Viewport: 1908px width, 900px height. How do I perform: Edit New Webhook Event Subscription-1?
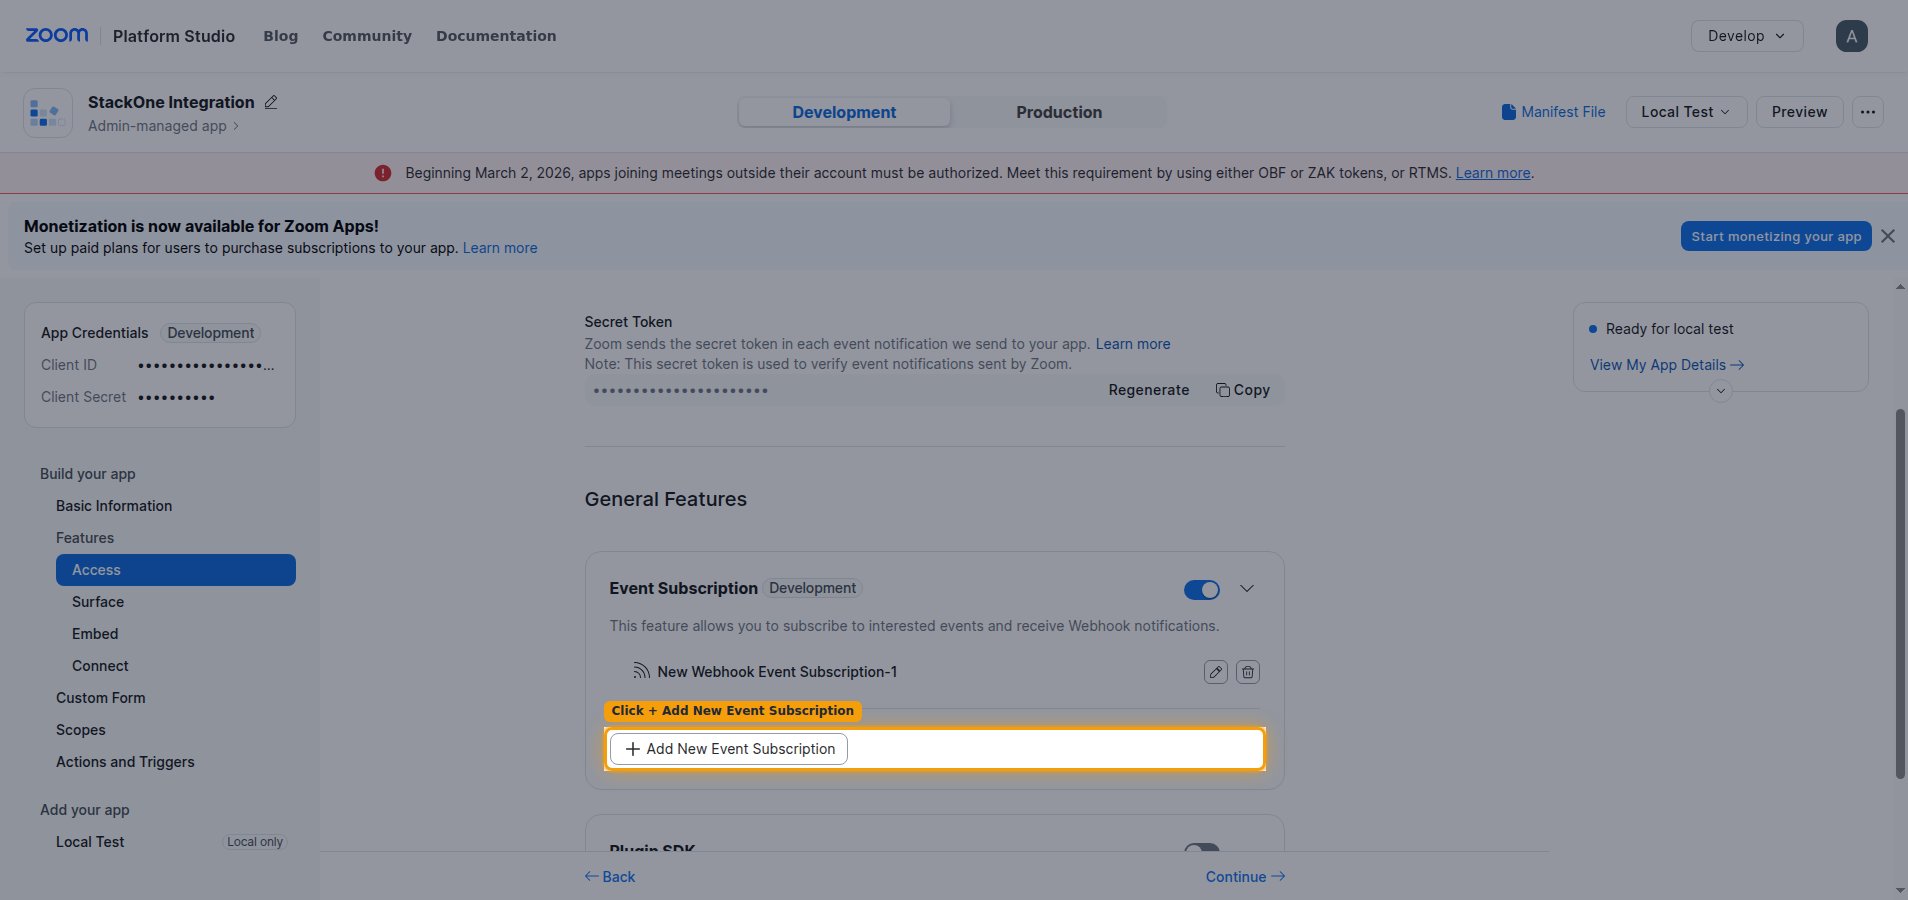1215,672
